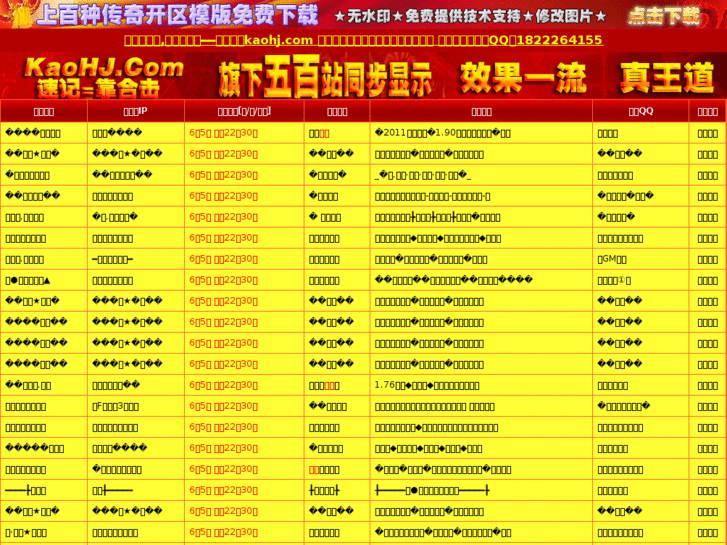Screen dimensions: 727x545
Task: Click the red time cell in the "1.76" row
Action: [x=244, y=385]
